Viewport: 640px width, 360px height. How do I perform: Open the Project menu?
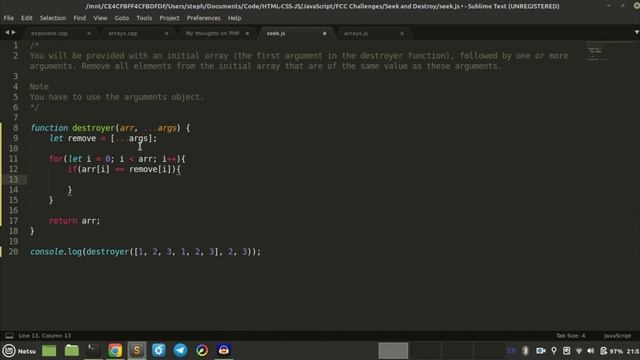tap(169, 18)
